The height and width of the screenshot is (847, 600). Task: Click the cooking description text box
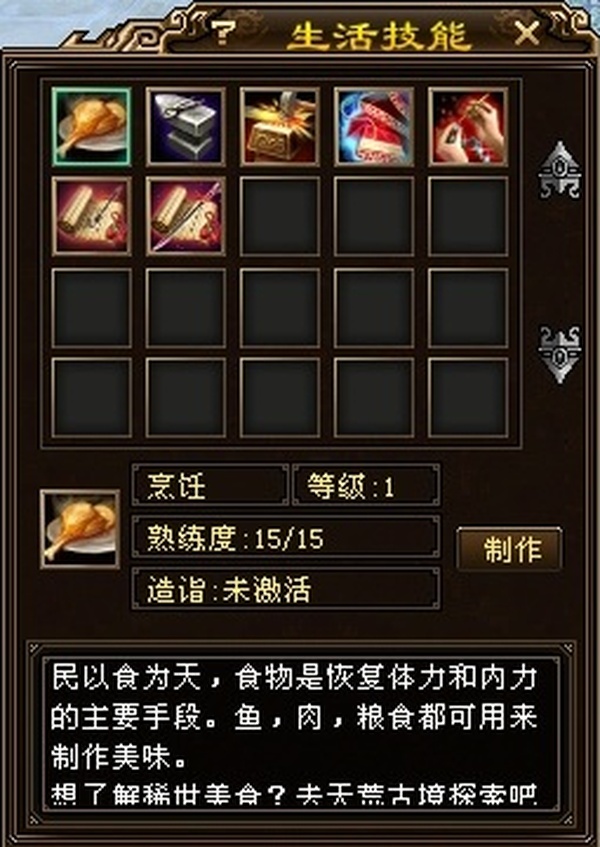coord(300,733)
